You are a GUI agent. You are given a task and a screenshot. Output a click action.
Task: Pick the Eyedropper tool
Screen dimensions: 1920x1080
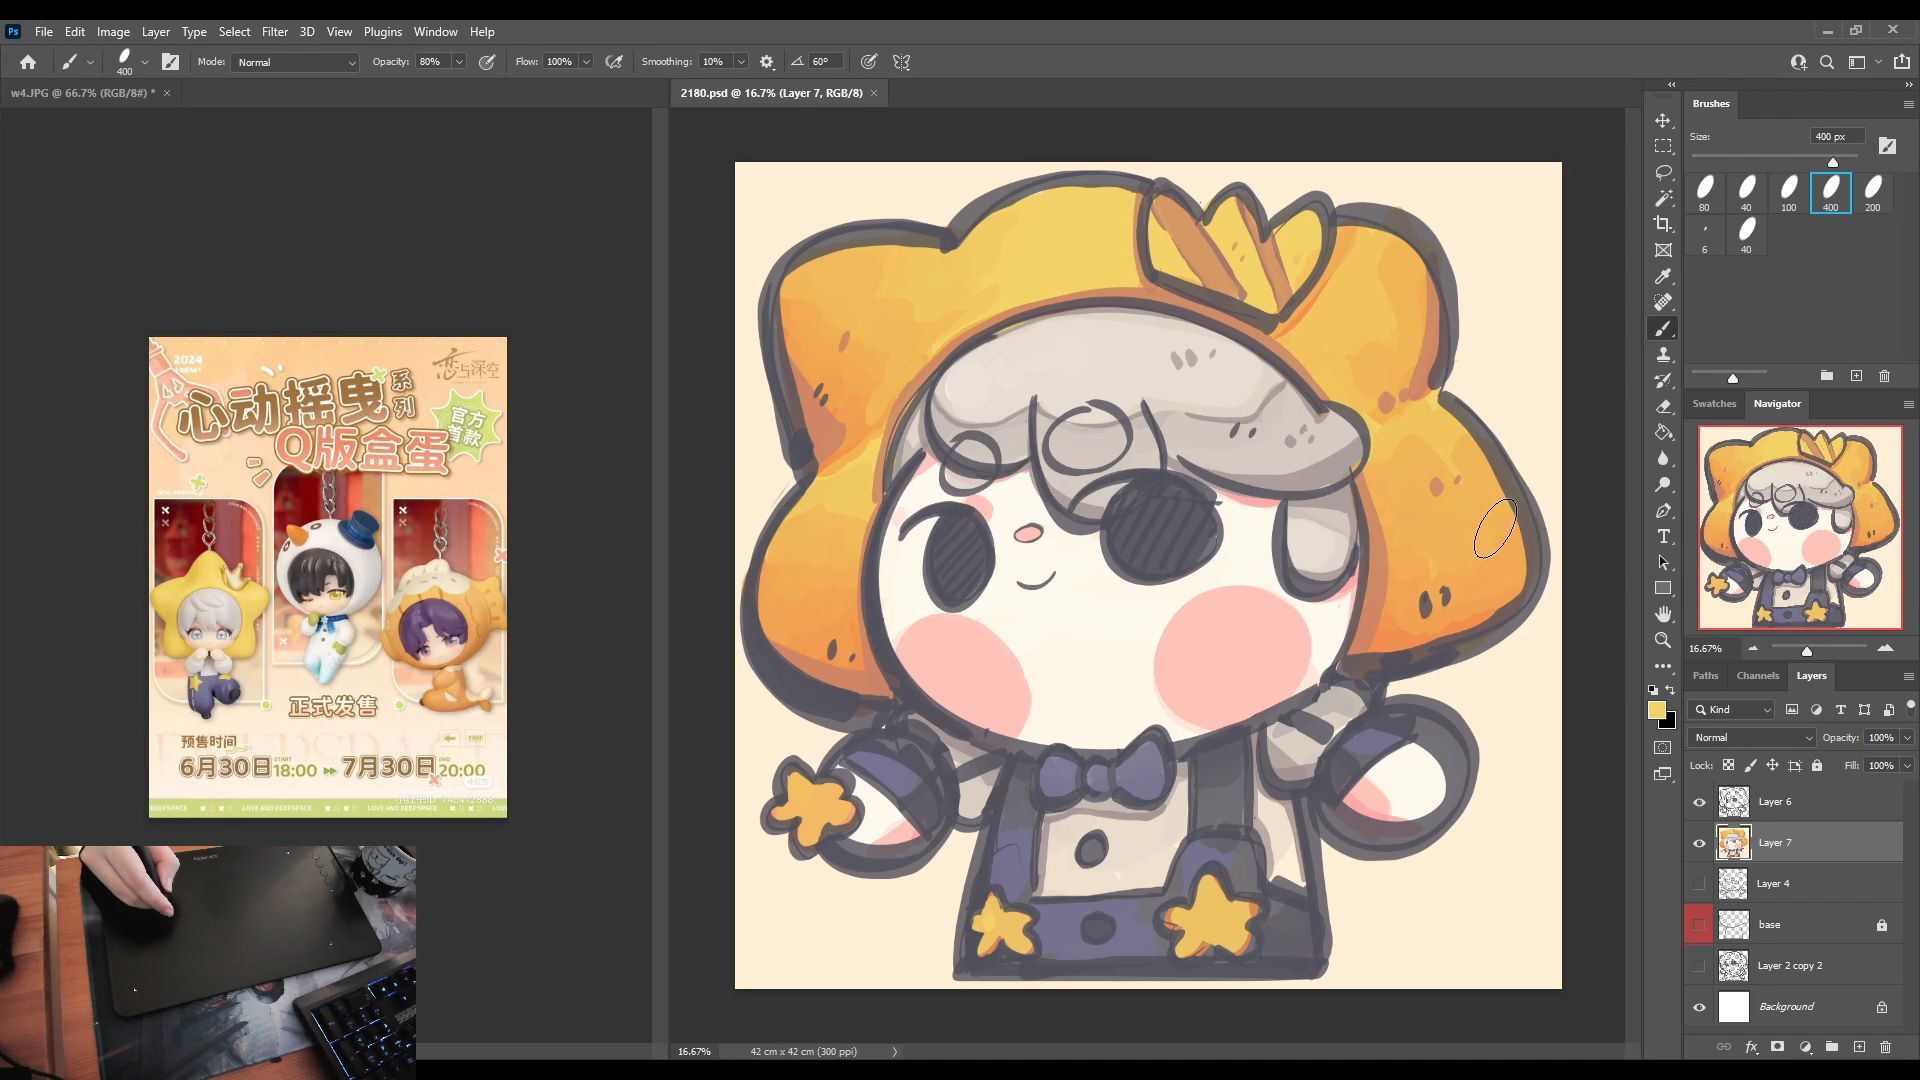(x=1663, y=276)
